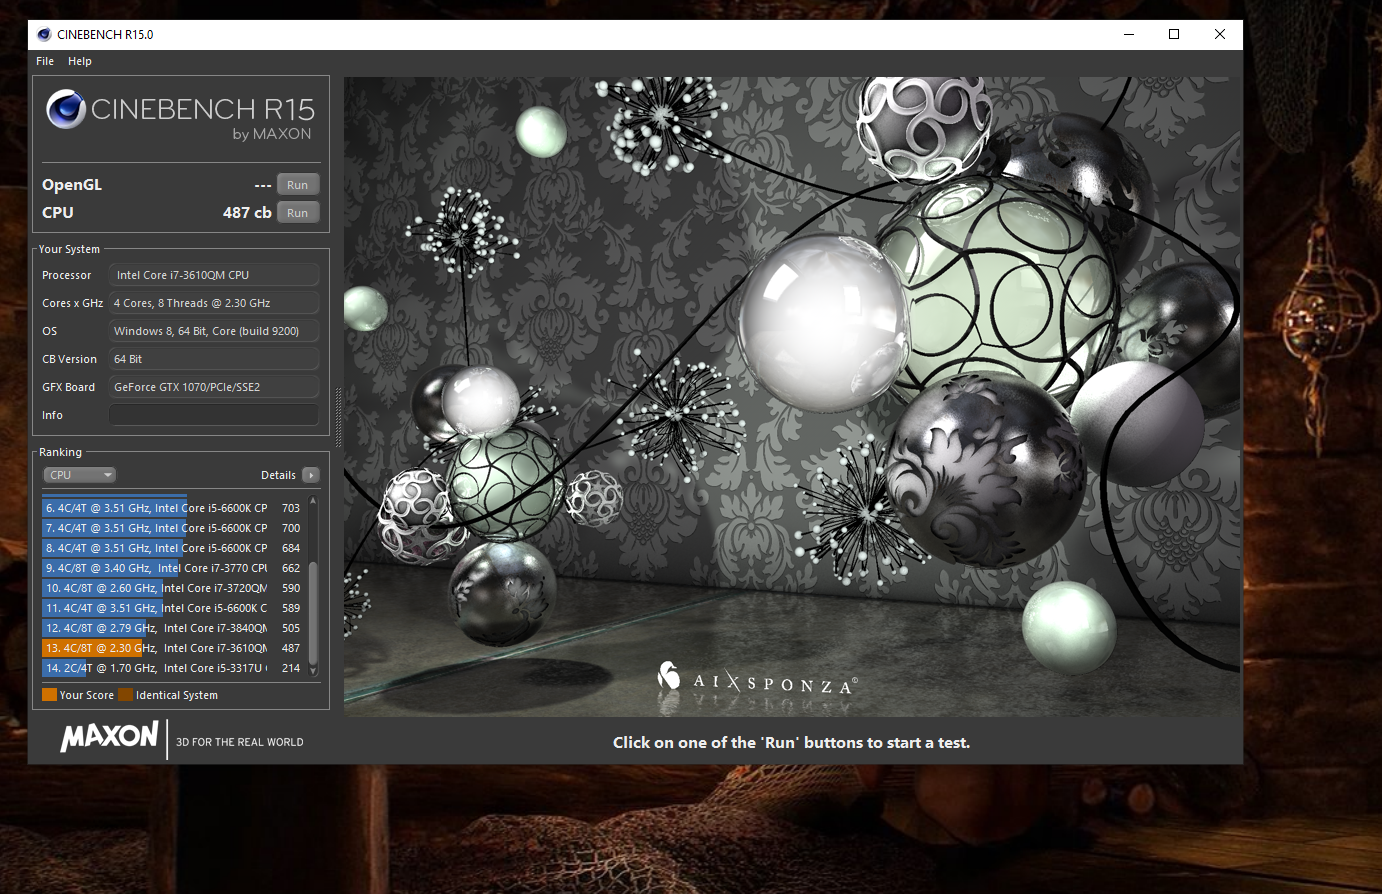Click the brown Identical System color swatch

[125, 695]
